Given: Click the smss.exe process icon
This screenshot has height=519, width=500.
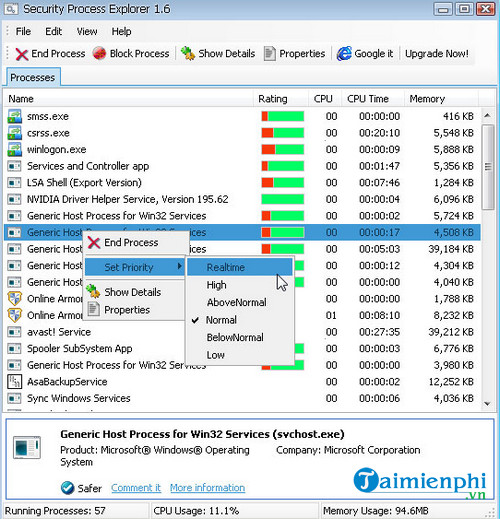Looking at the screenshot, I should pos(14,116).
